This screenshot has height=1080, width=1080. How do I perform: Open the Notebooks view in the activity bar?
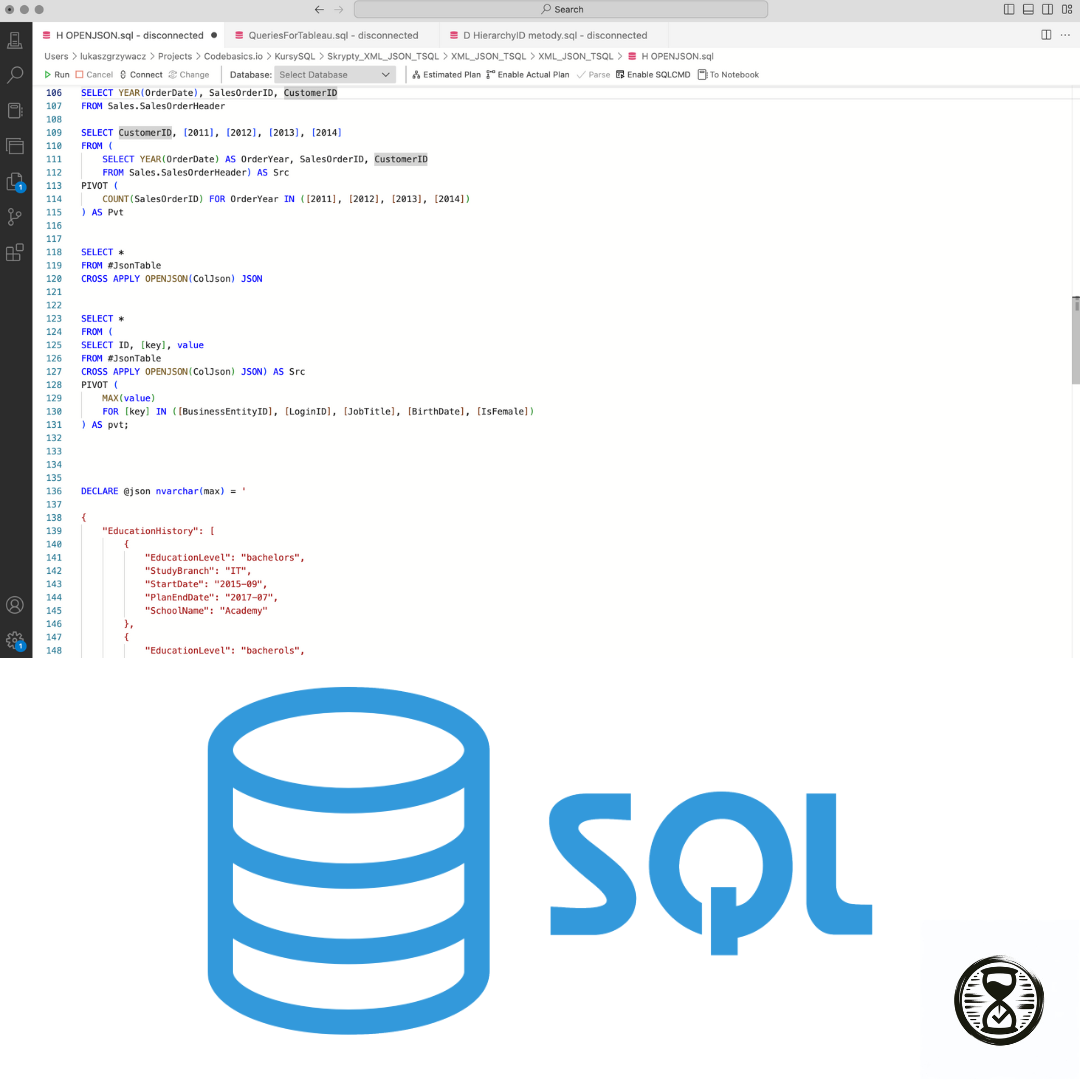tap(15, 110)
